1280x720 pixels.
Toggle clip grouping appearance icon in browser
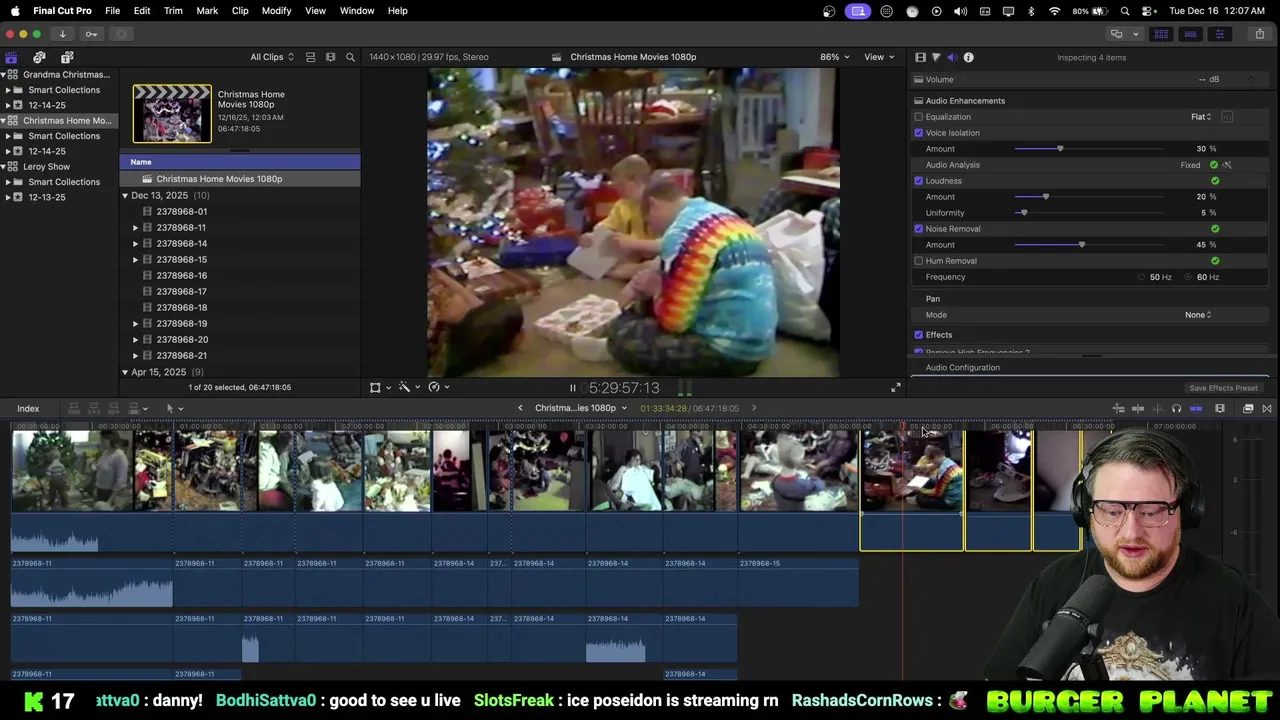[310, 57]
